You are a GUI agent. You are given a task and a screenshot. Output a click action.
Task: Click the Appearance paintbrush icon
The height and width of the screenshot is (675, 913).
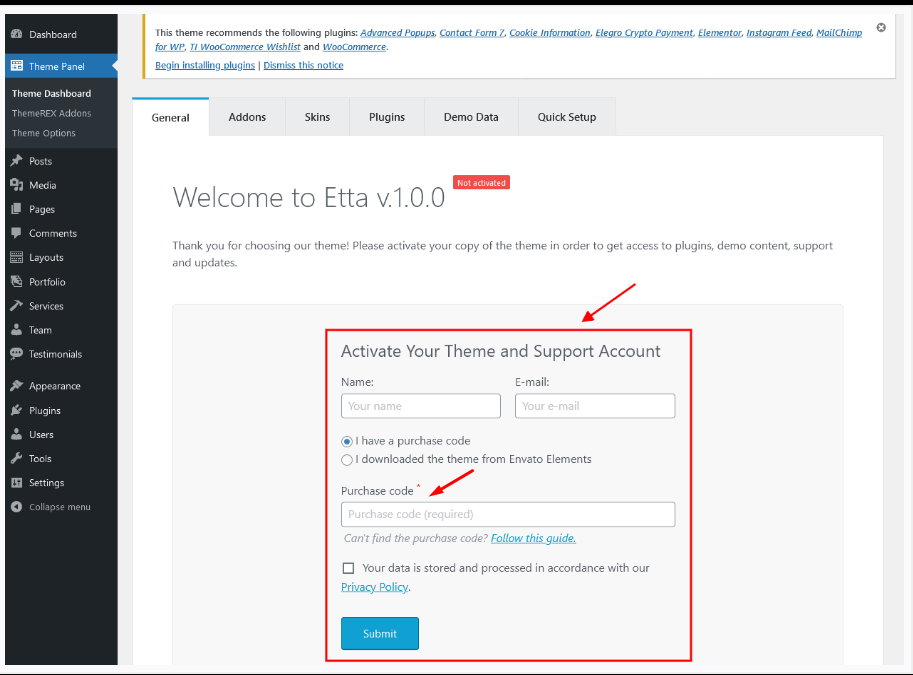coord(16,386)
